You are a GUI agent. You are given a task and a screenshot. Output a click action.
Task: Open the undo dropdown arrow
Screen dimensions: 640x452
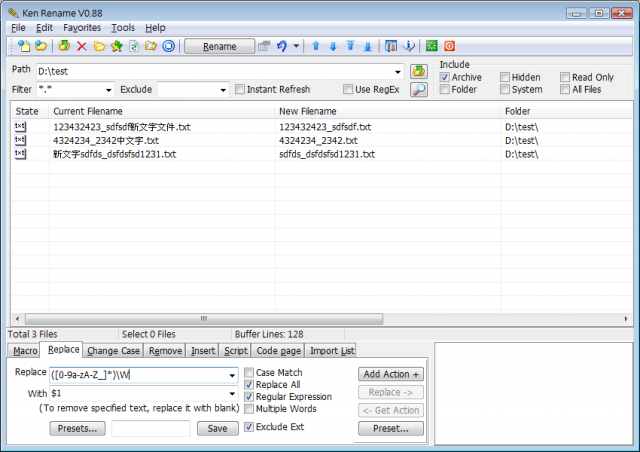(296, 46)
